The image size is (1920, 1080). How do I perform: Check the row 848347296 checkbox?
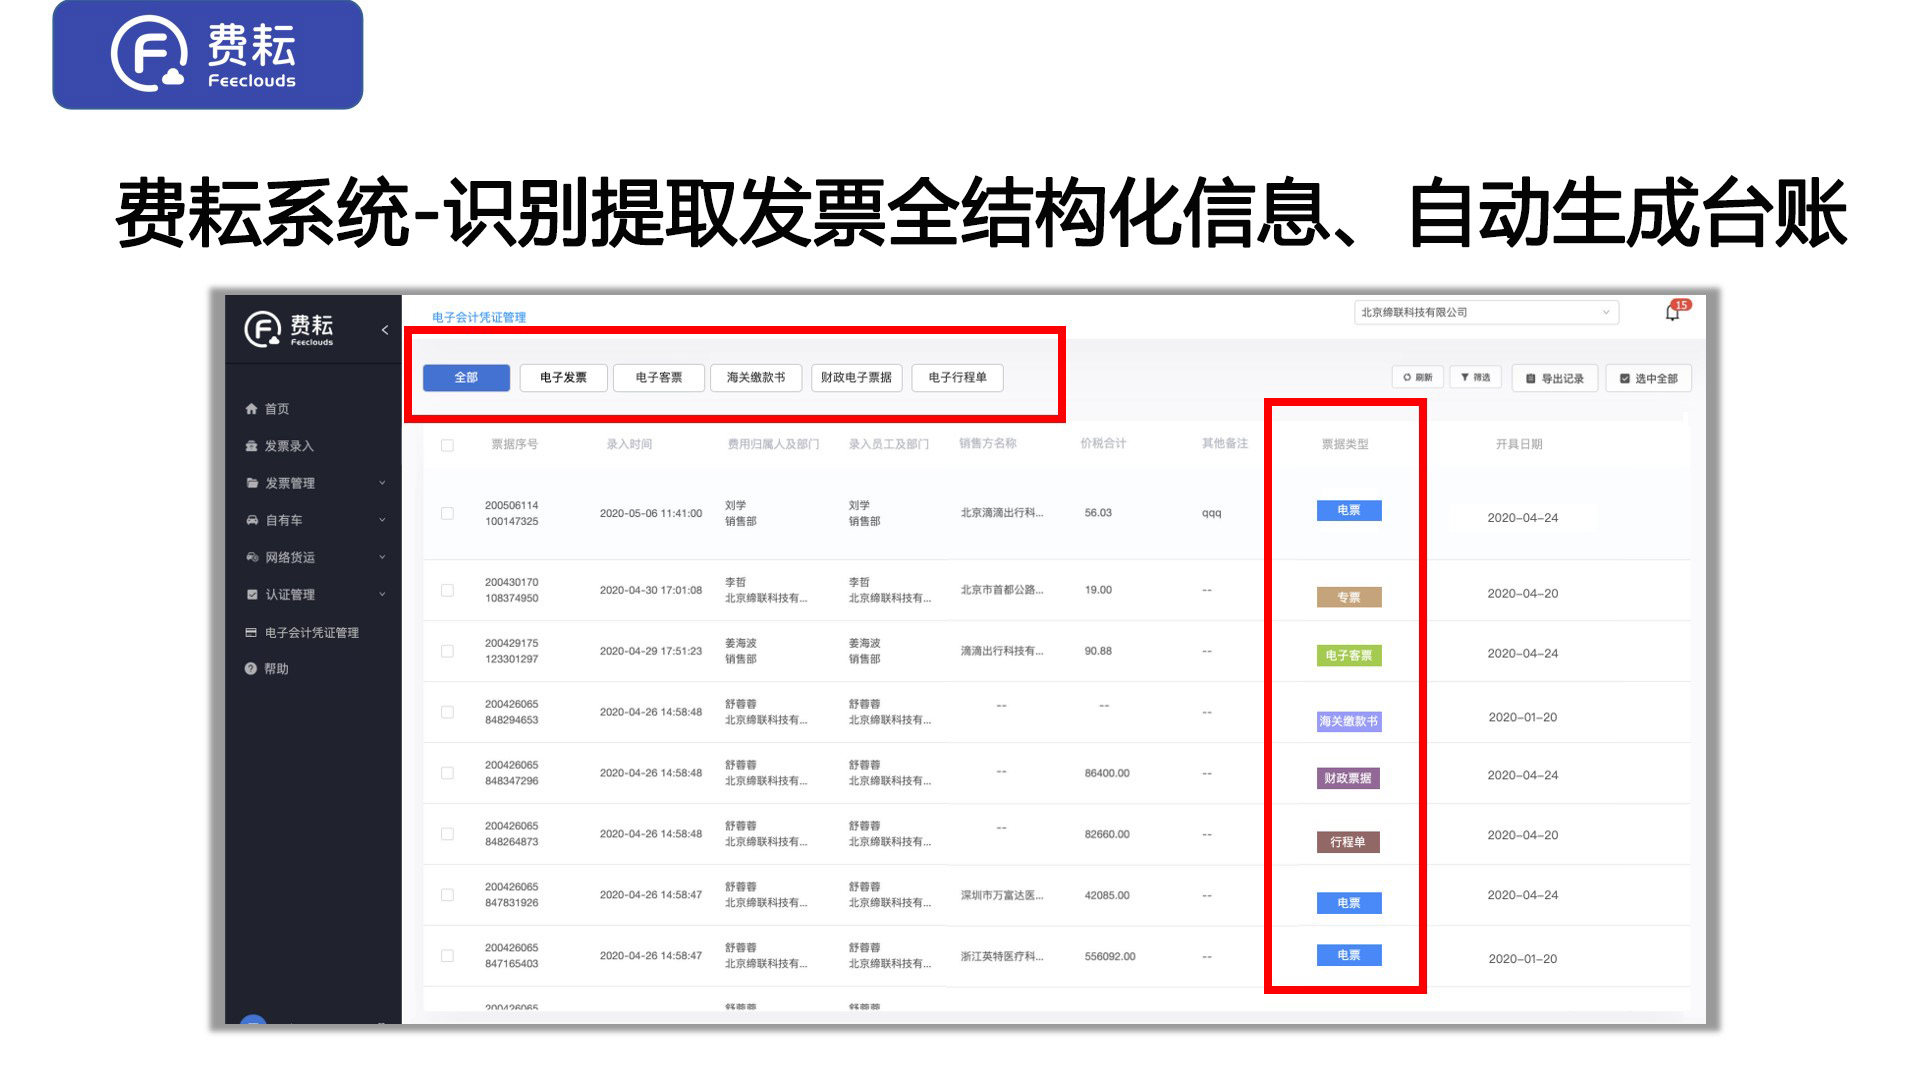click(x=447, y=773)
